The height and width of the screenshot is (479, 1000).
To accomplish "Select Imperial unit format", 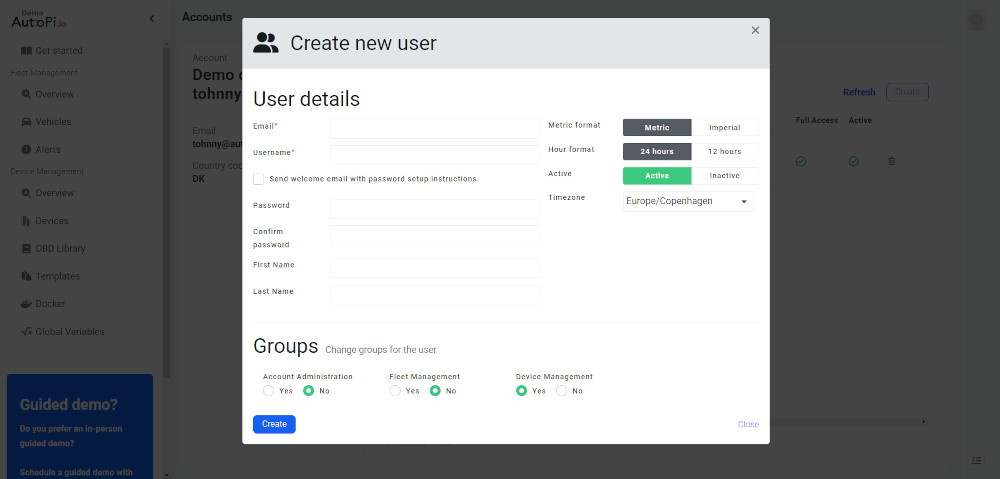I will click(x=725, y=128).
